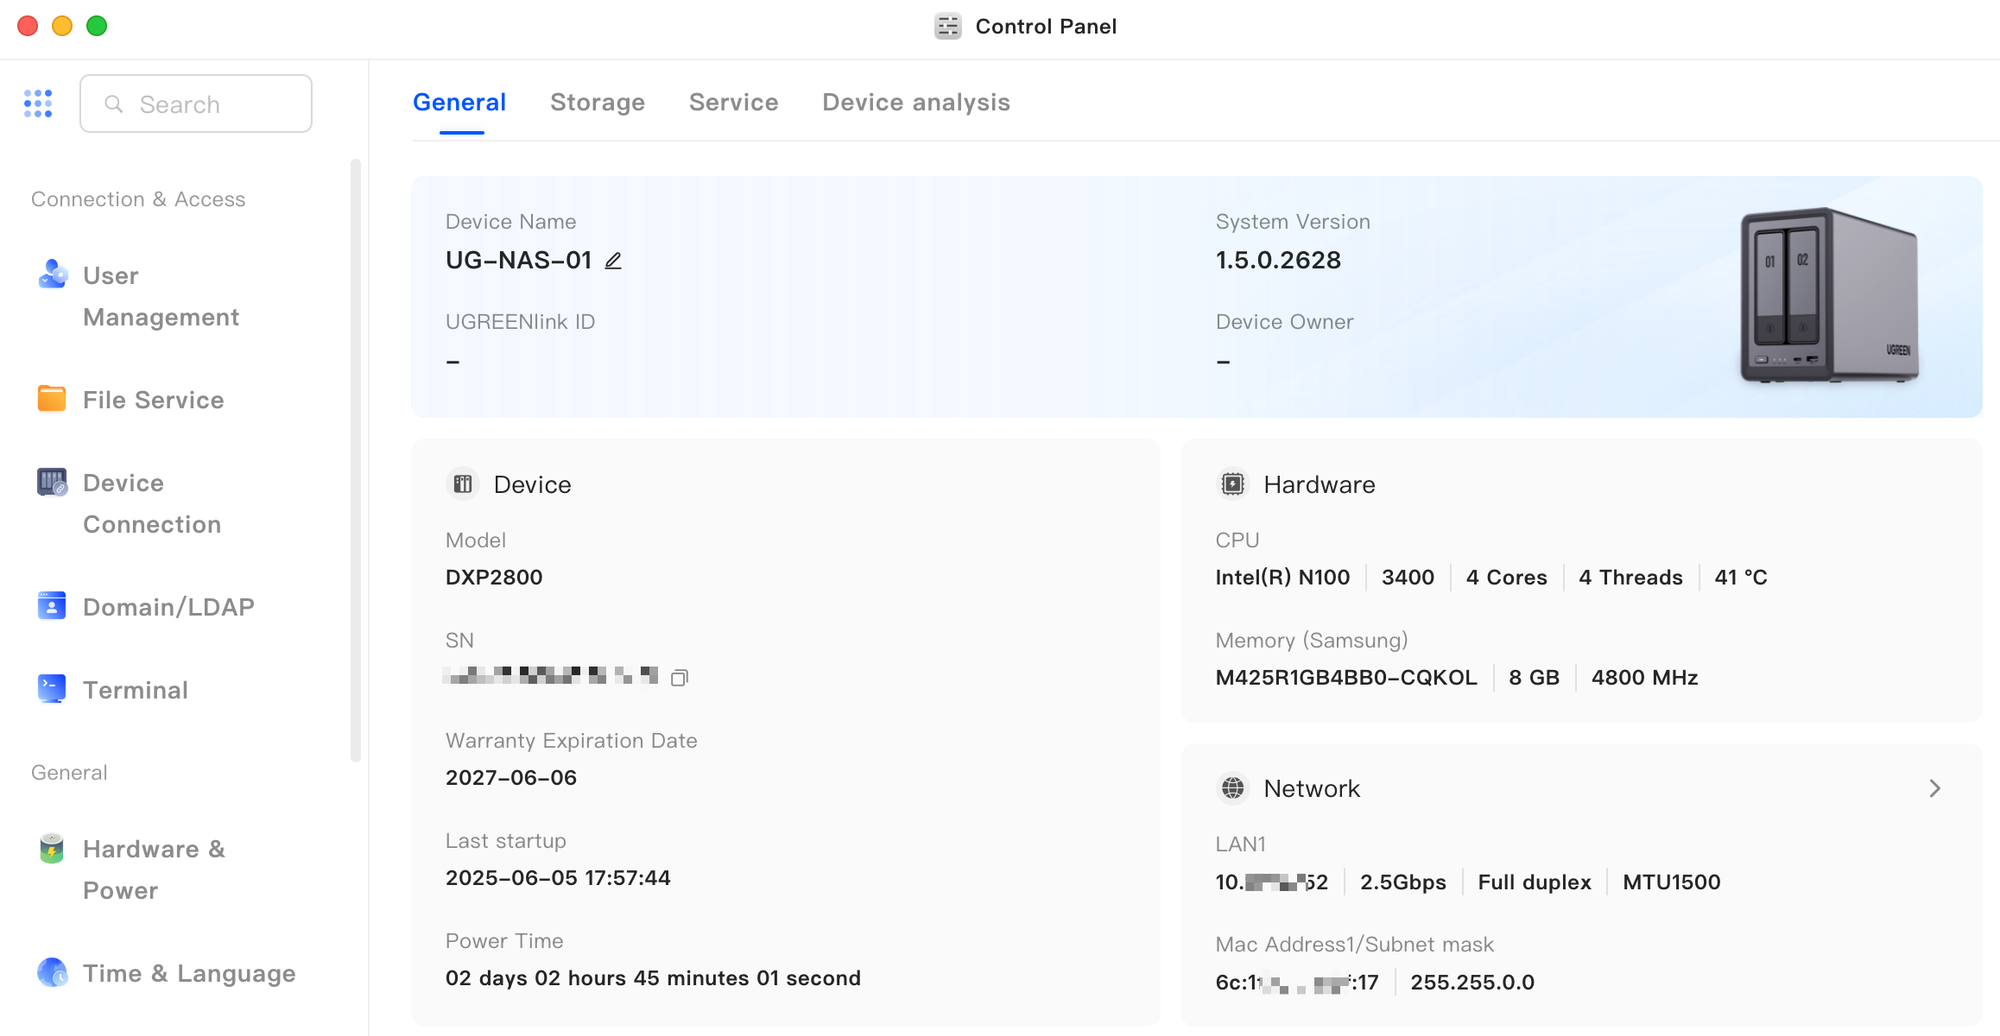
Task: Copy the serial number
Action: point(679,678)
